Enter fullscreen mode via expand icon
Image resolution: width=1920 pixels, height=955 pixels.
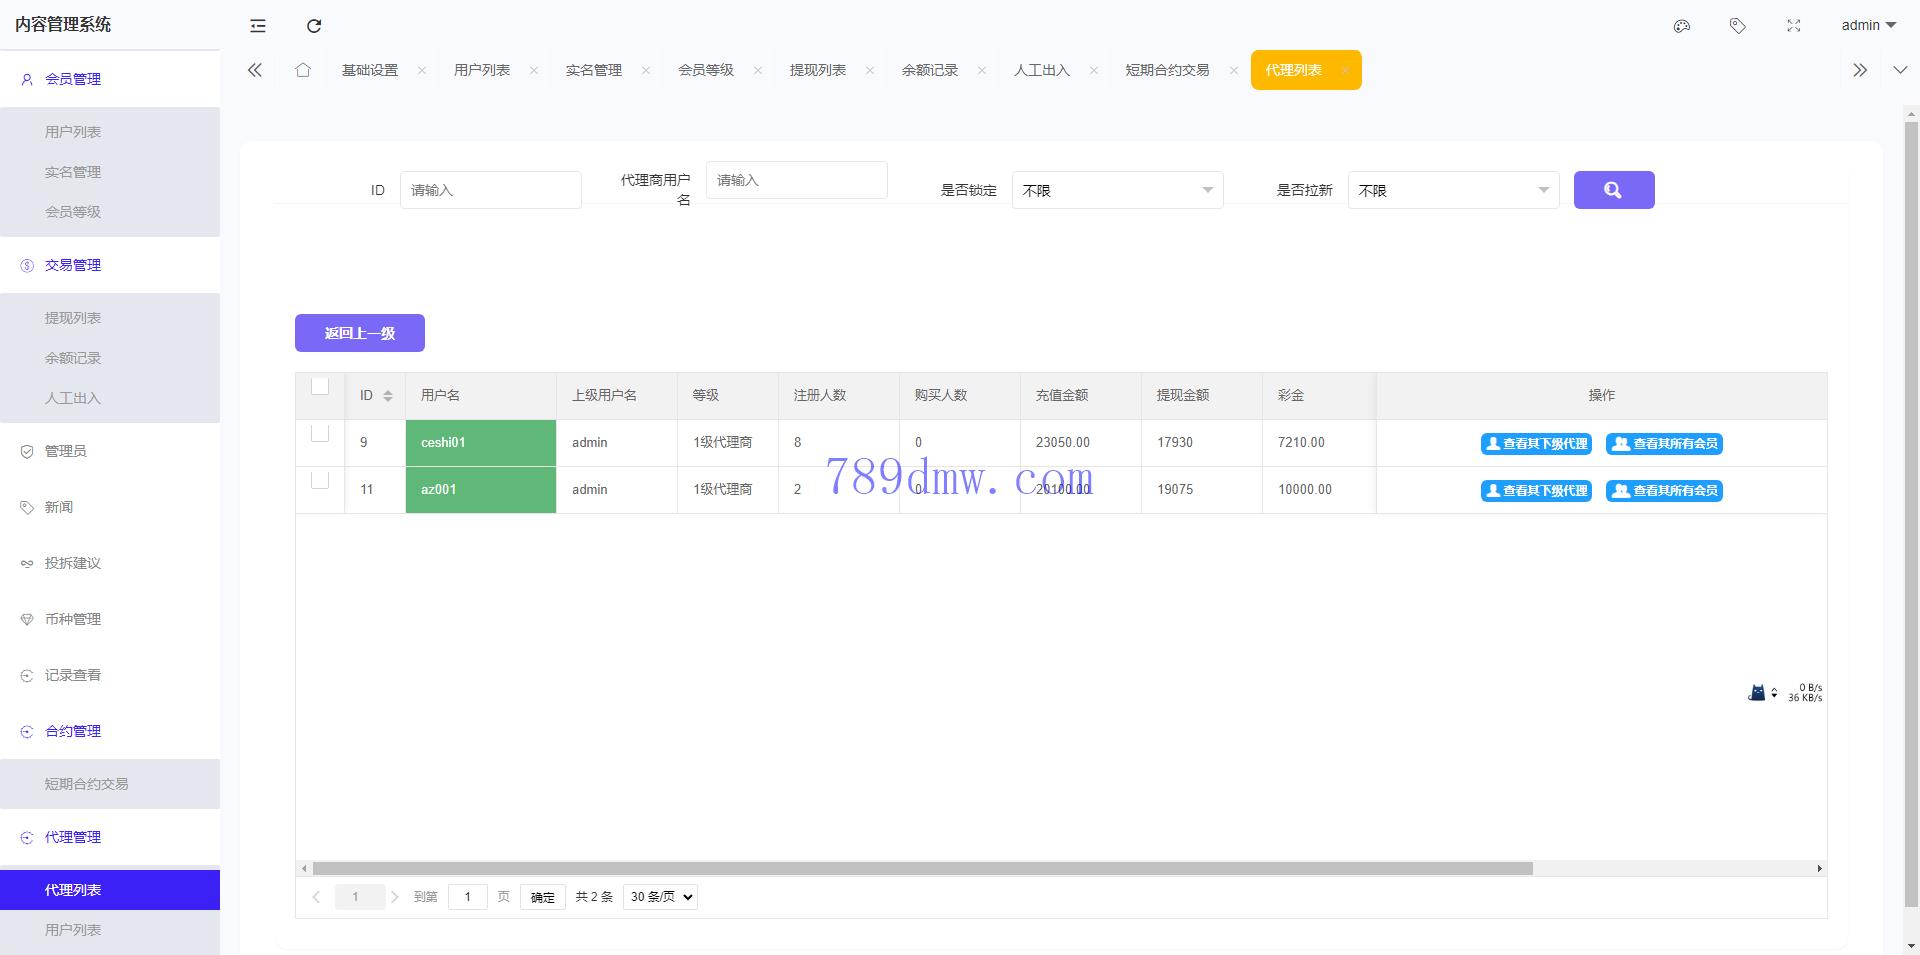1794,26
